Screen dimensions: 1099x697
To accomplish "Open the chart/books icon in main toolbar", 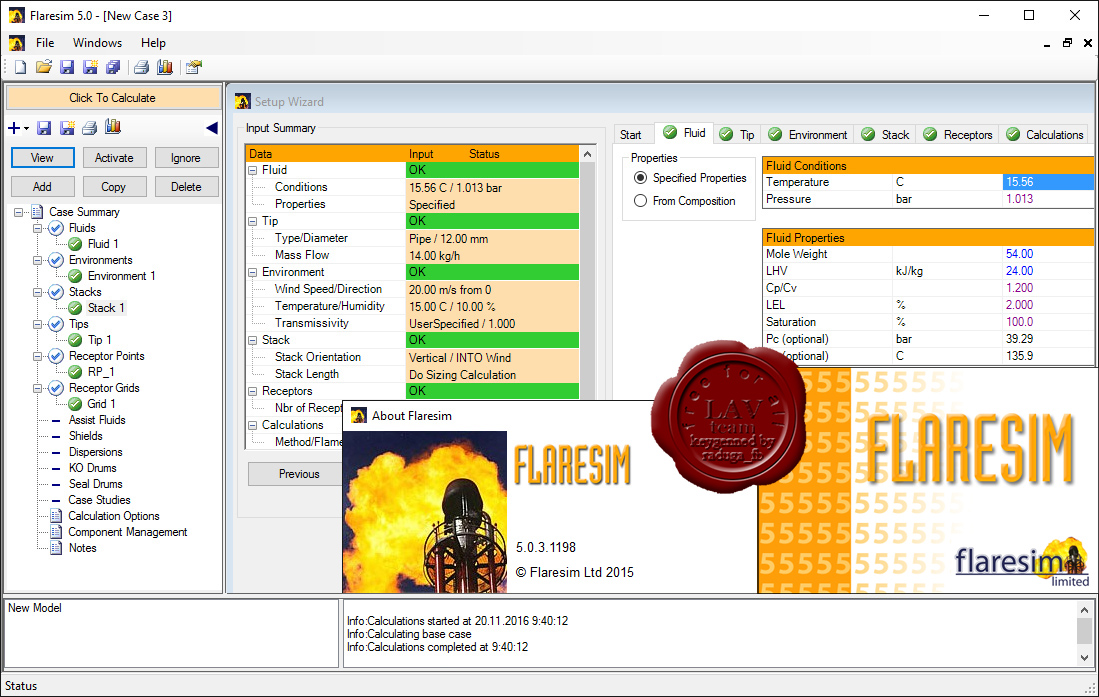I will pos(165,67).
